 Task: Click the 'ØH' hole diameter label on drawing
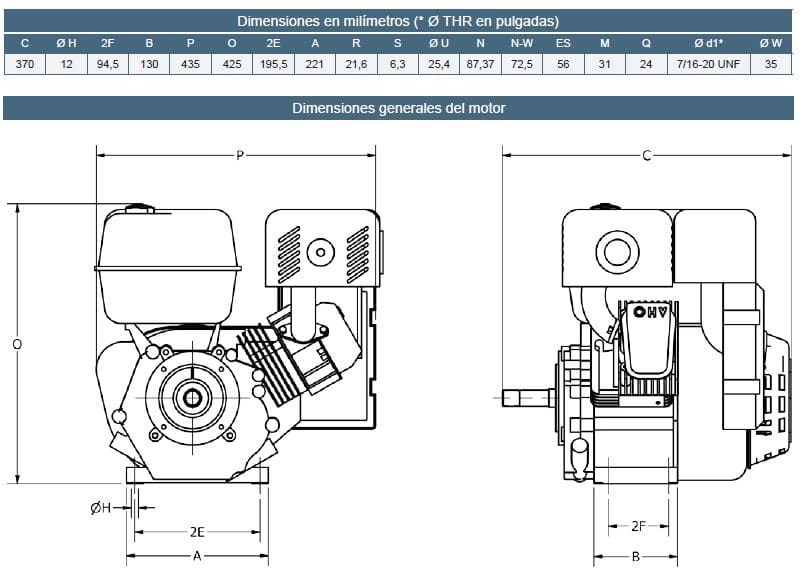coord(100,508)
